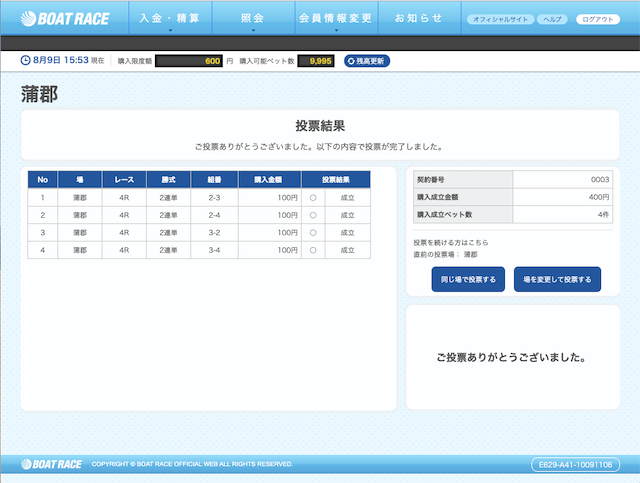
Task: Click the 購入成立金額 value 400円
Action: pos(599,197)
